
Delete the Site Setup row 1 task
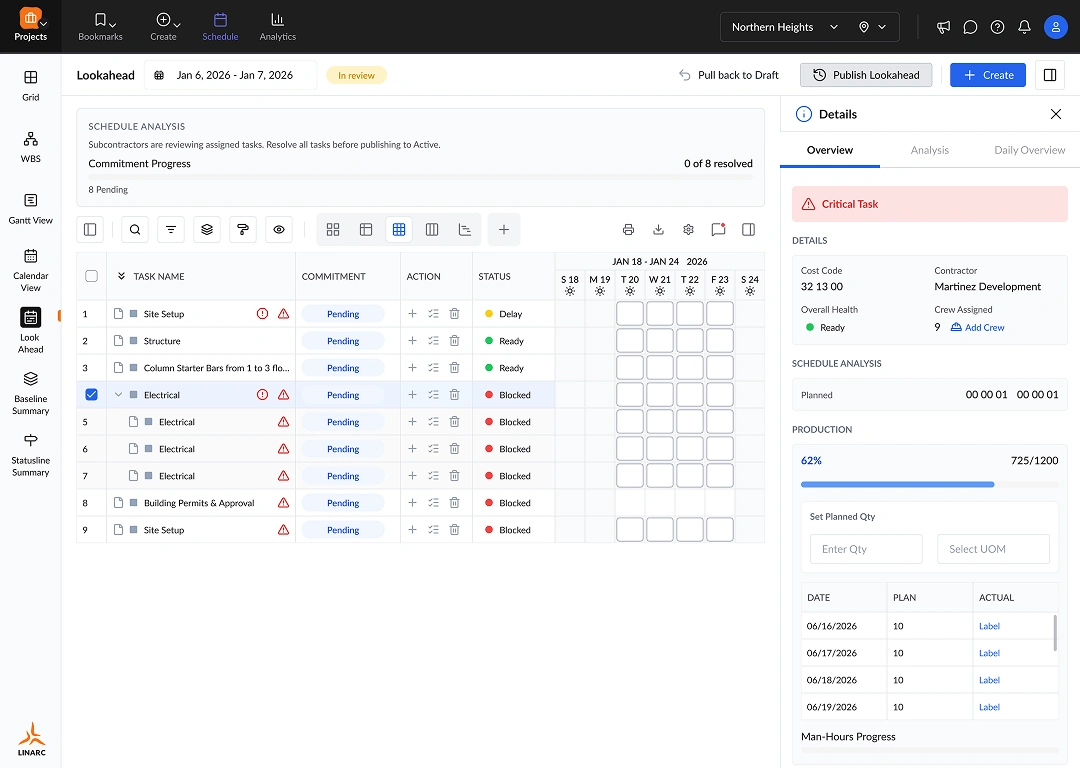point(455,314)
